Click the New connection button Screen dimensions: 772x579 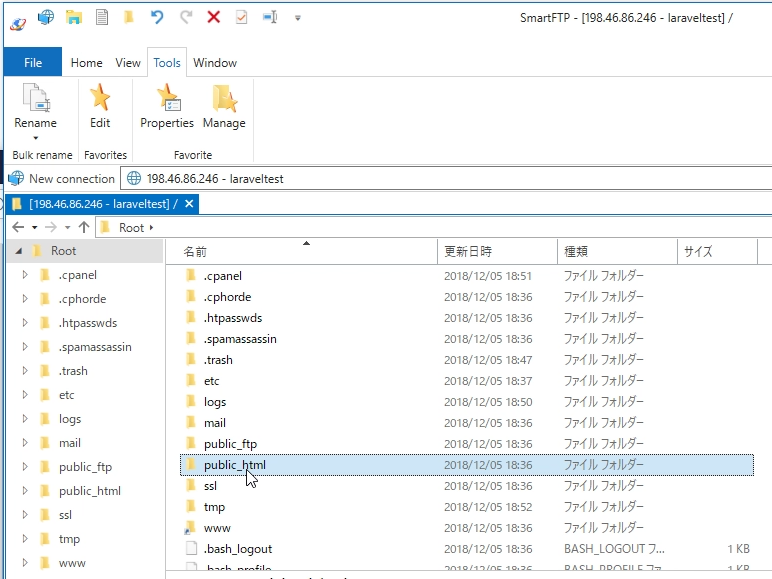[62, 179]
